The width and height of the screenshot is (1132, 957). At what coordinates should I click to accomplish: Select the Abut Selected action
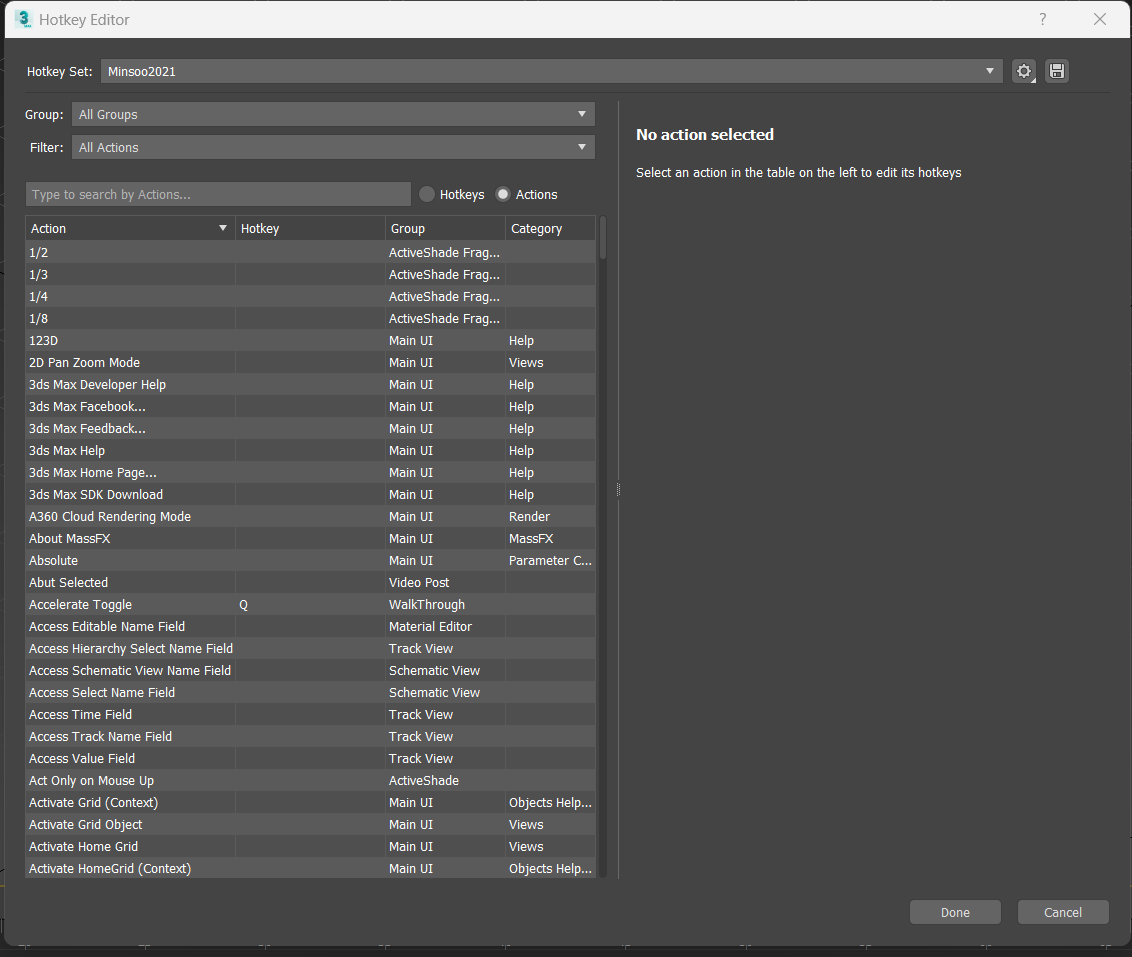[x=310, y=582]
